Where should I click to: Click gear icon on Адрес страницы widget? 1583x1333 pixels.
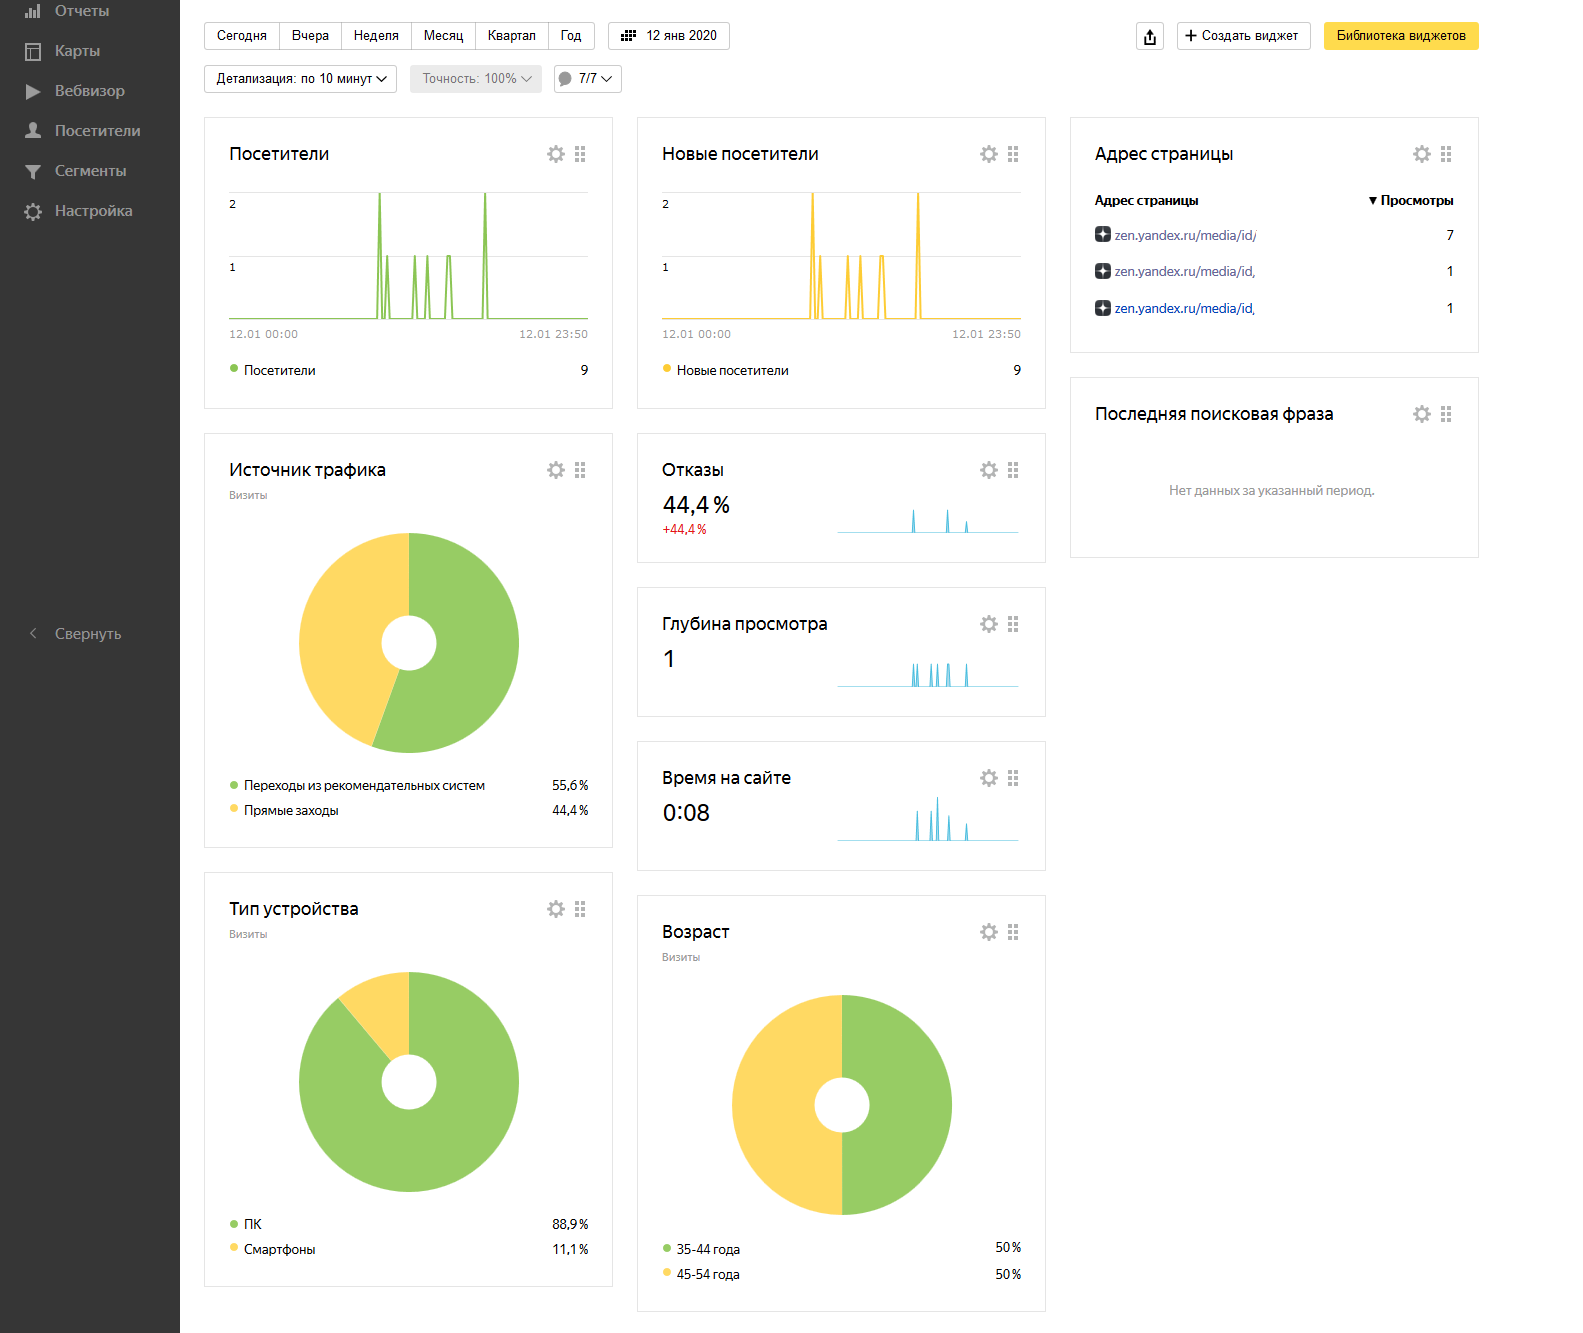coord(1422,154)
